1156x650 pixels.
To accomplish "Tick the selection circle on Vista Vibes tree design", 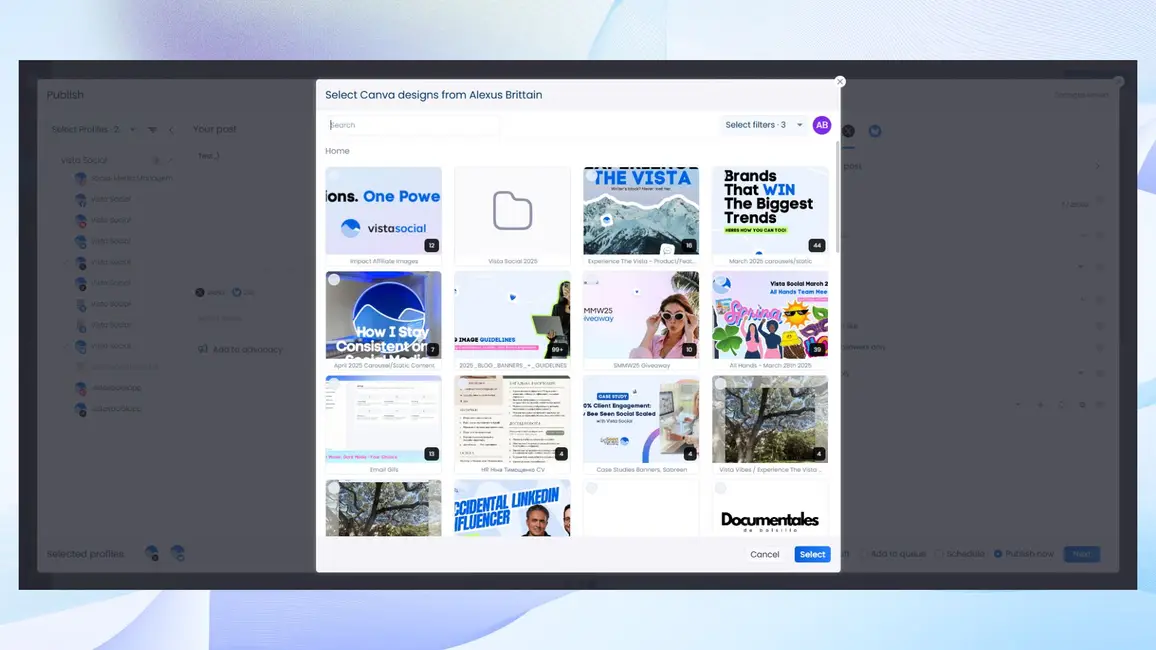I will pyautogui.click(x=721, y=384).
